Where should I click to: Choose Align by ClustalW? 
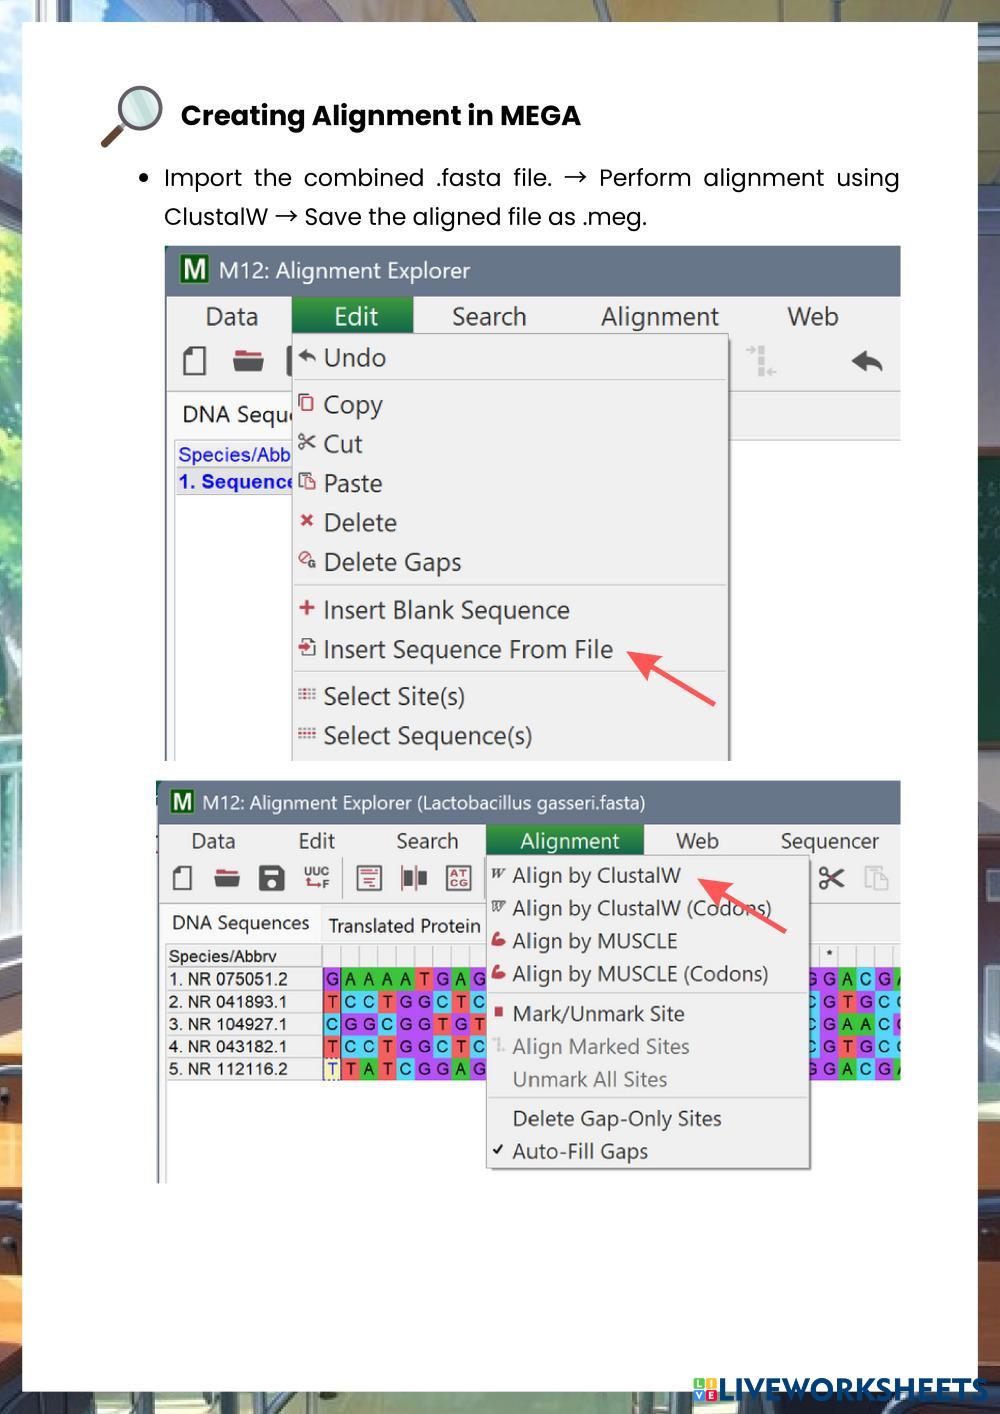point(596,875)
